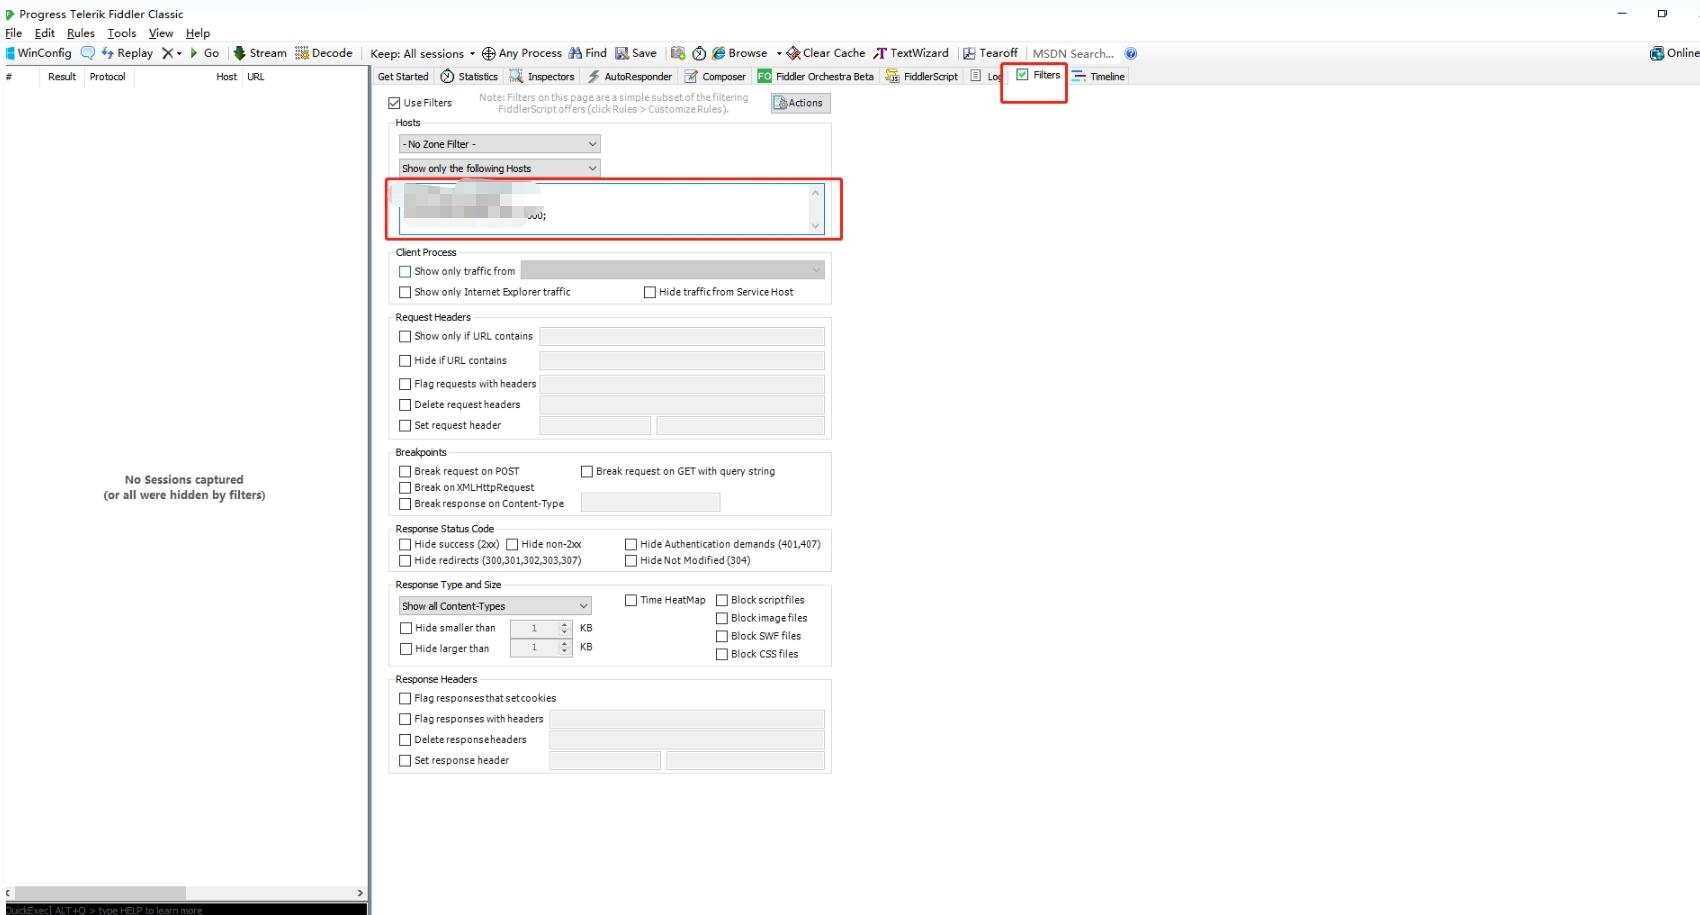Click the comment speech bubble icon
The width and height of the screenshot is (1700, 915).
[x=88, y=53]
